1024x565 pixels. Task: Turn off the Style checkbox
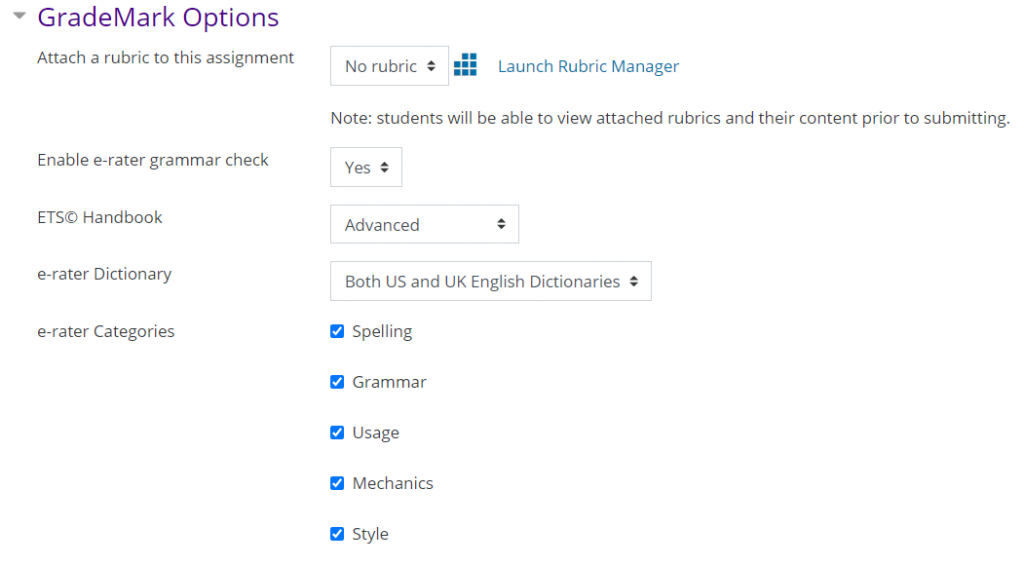[337, 534]
